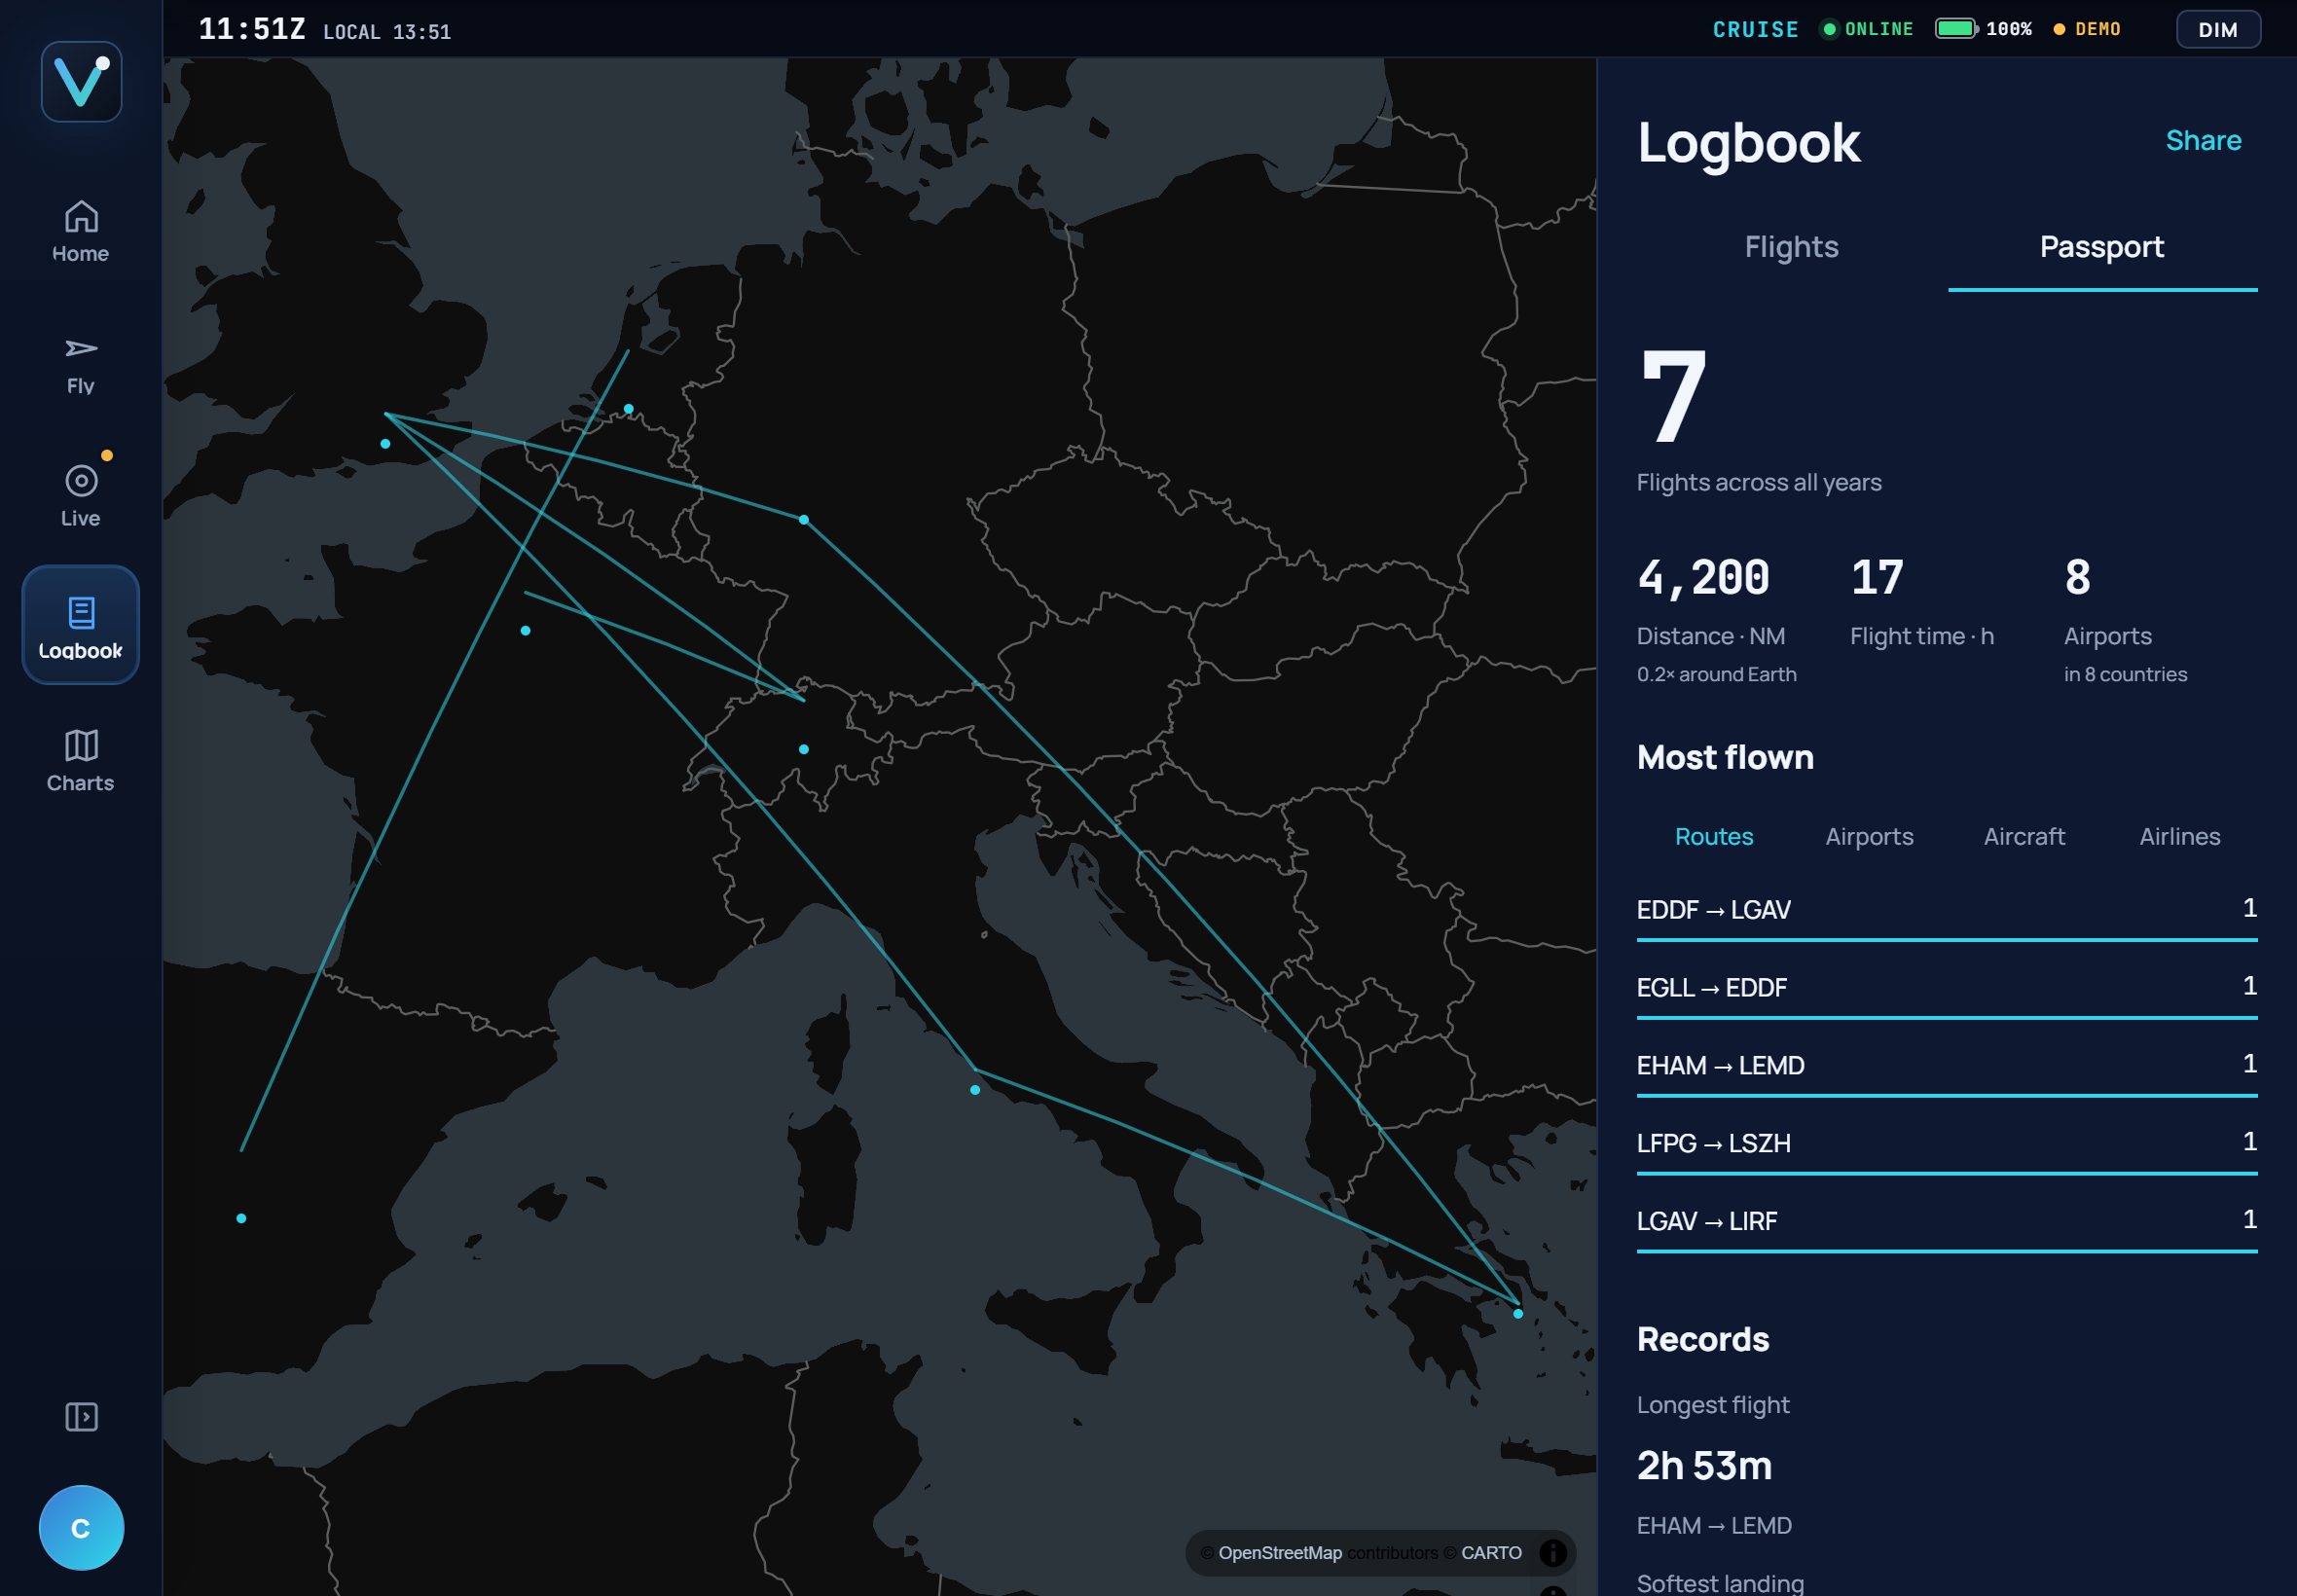Select the Logbook sidebar item

click(x=81, y=625)
